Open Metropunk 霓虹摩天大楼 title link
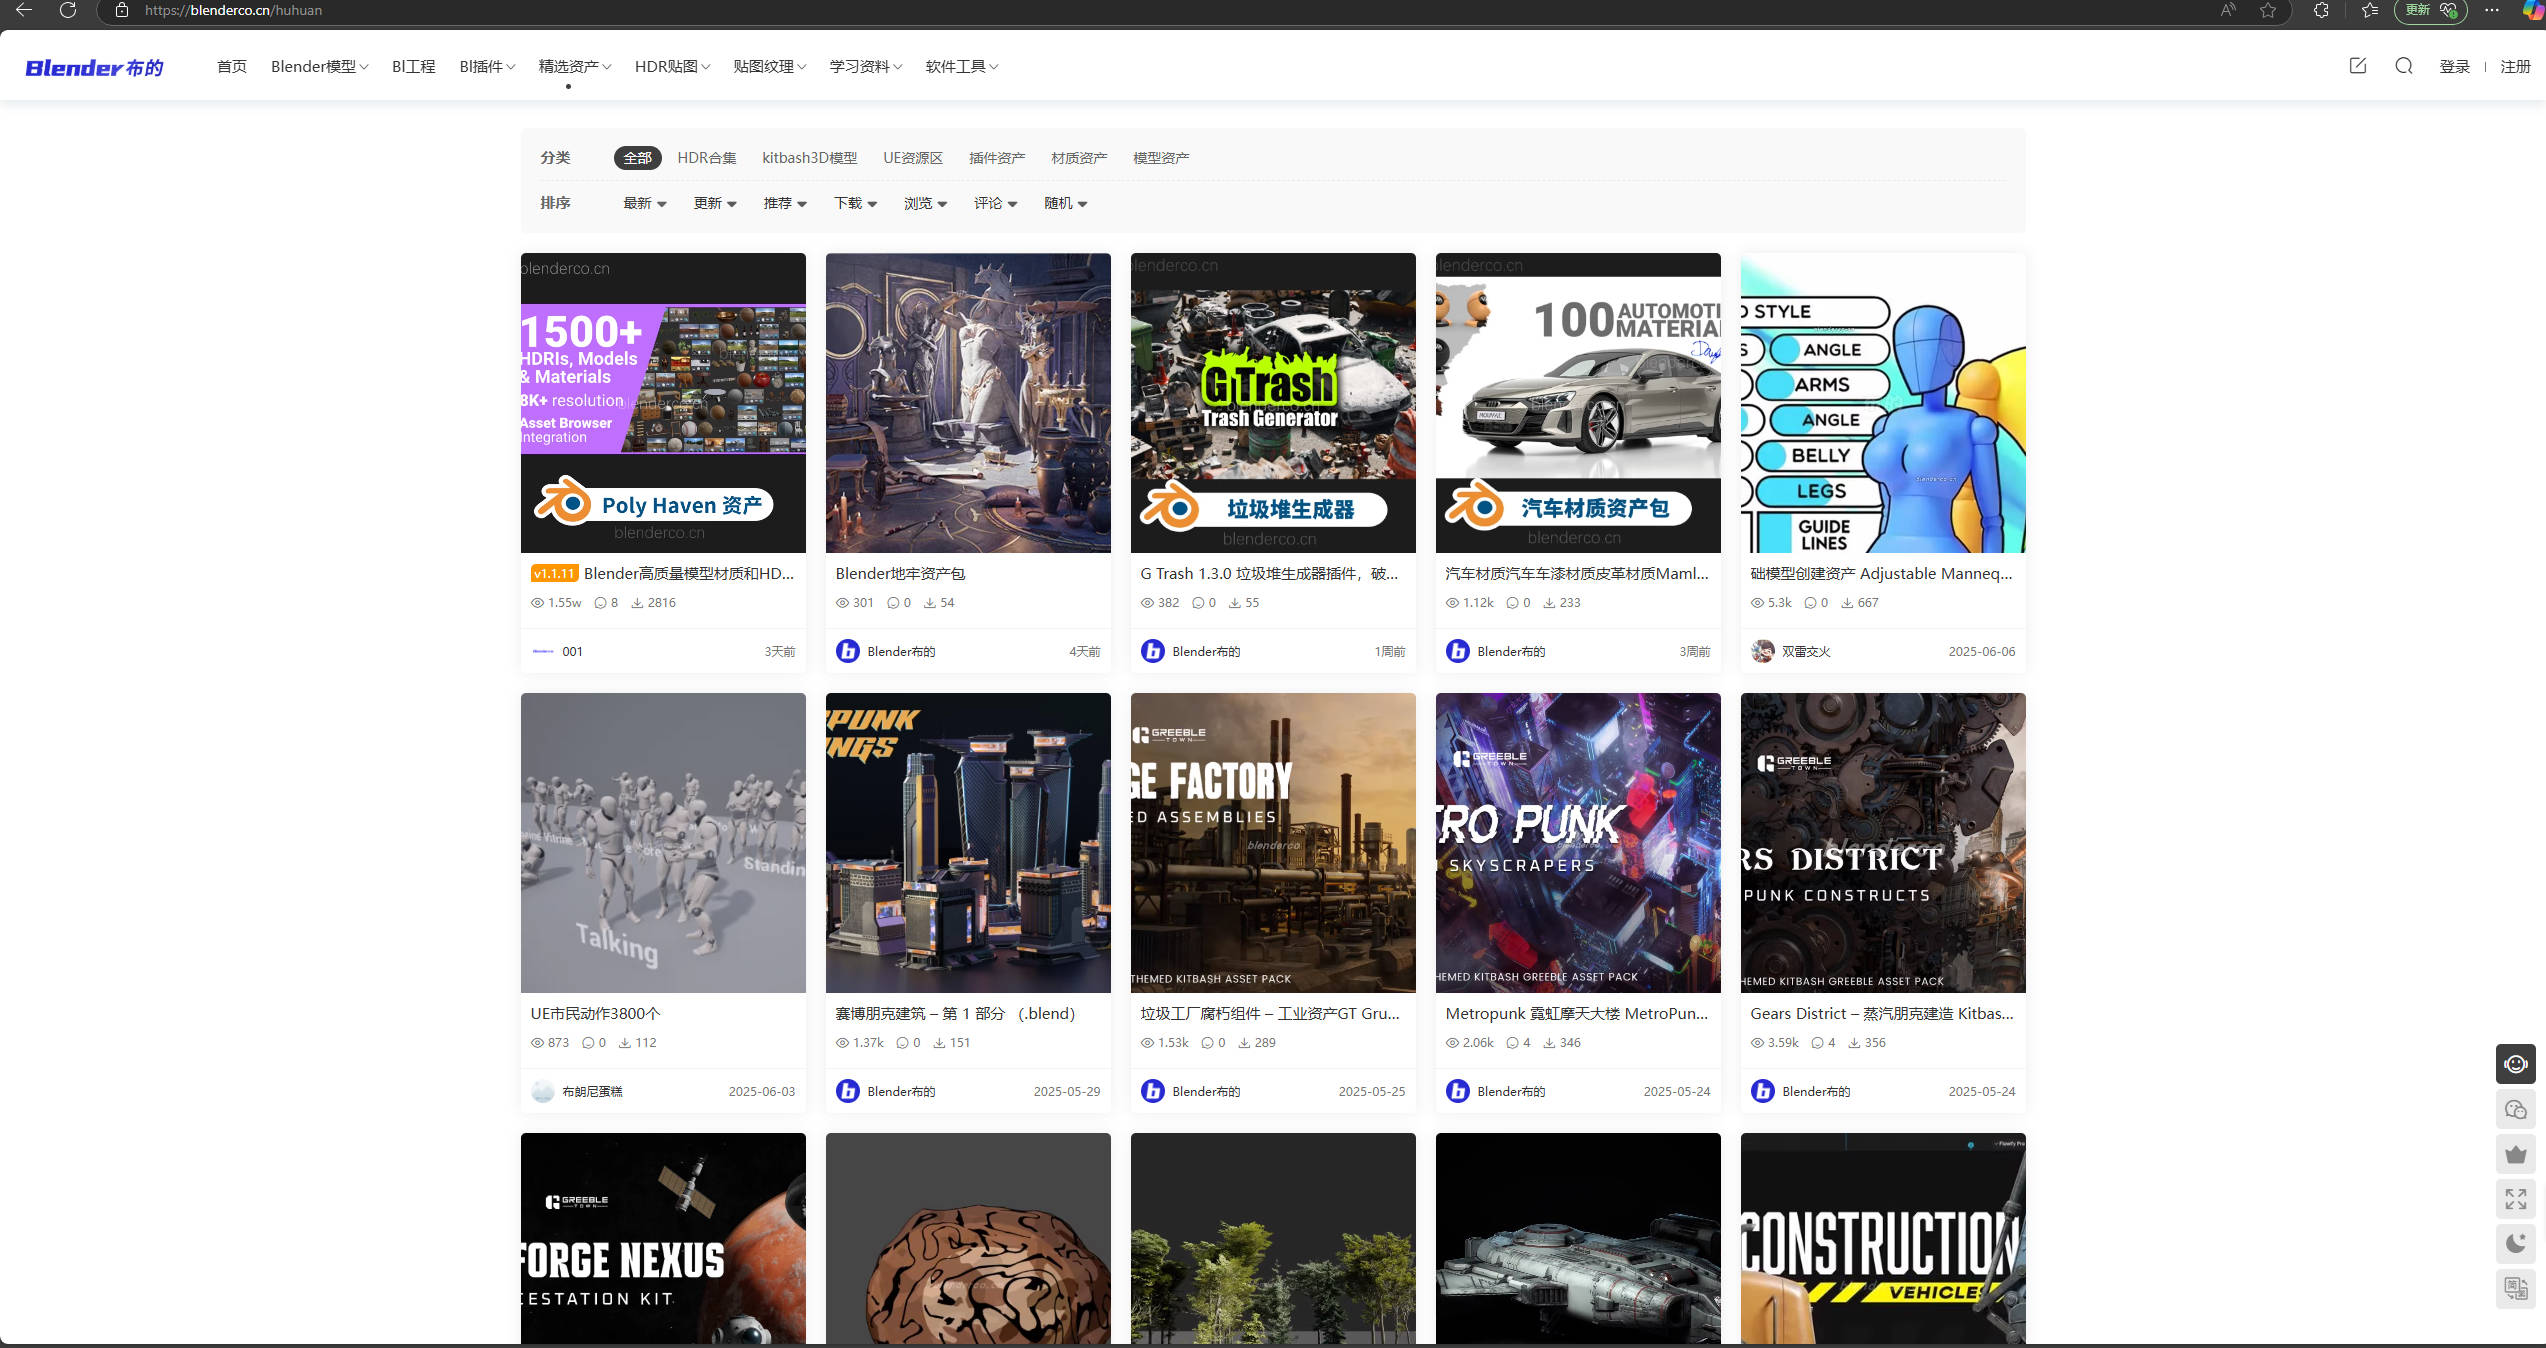This screenshot has width=2546, height=1348. coord(1577,1013)
